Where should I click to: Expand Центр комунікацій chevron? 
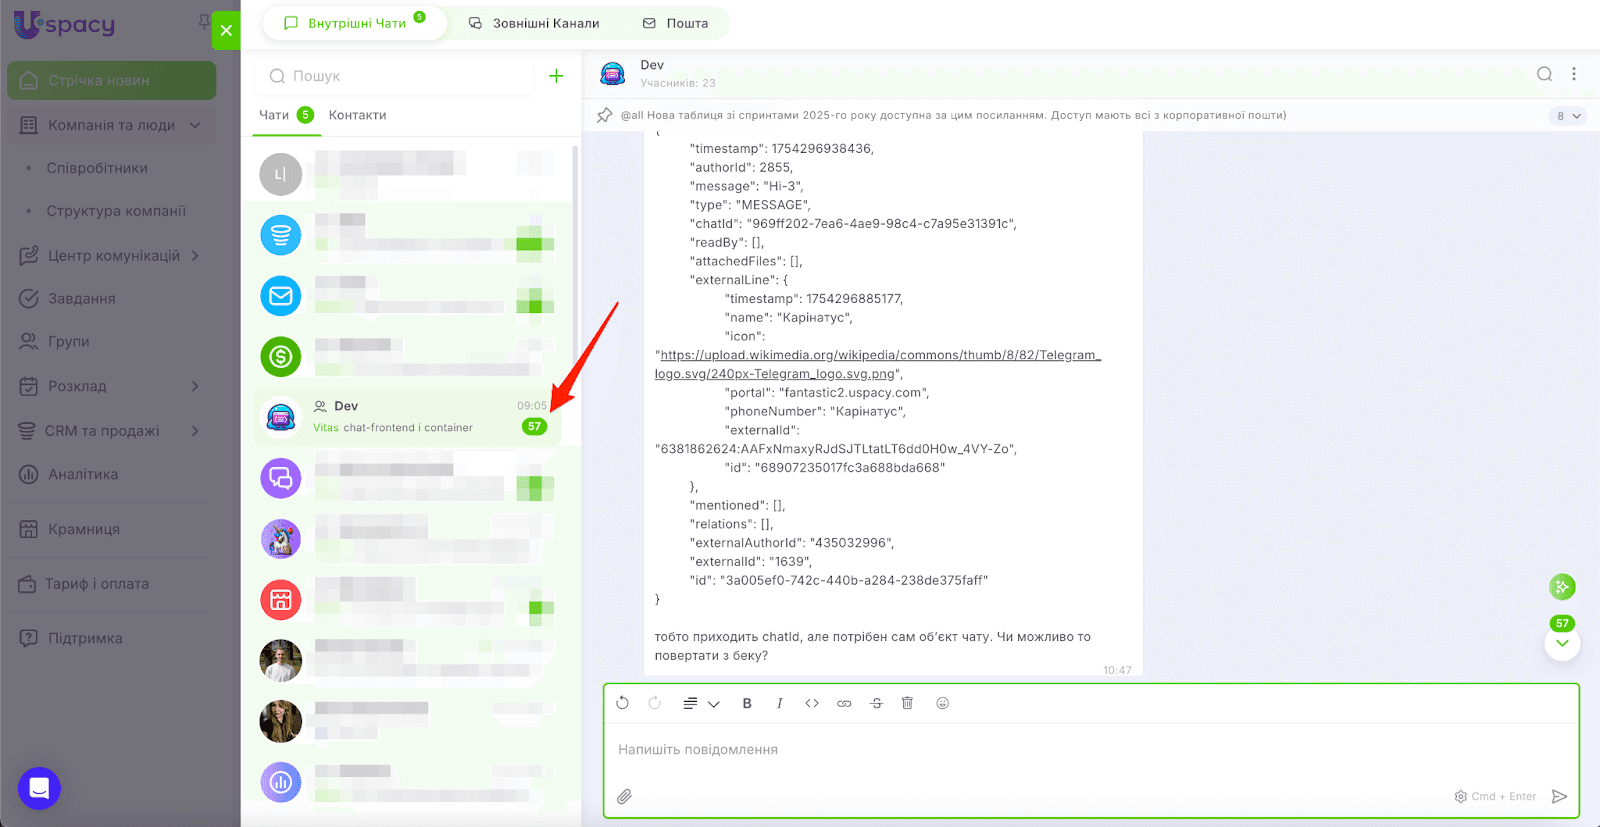click(195, 255)
